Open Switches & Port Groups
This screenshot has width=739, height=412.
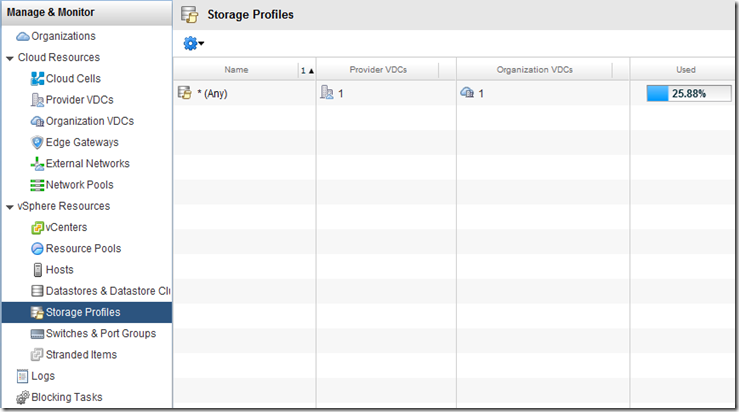coord(100,333)
